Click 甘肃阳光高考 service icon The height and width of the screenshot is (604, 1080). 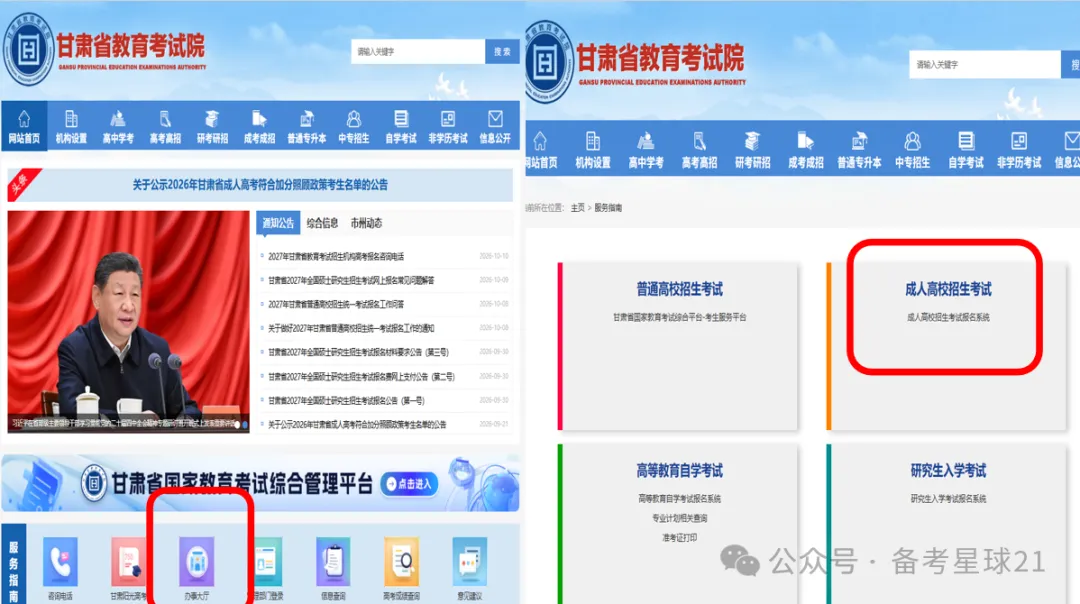129,561
